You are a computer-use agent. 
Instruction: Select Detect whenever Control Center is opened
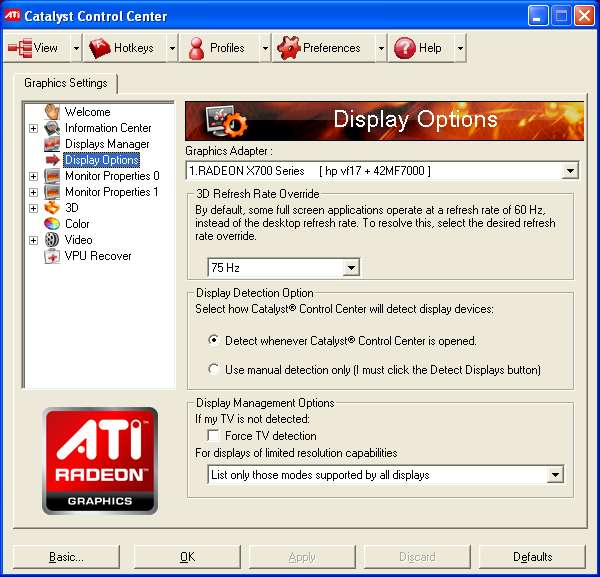tap(213, 341)
